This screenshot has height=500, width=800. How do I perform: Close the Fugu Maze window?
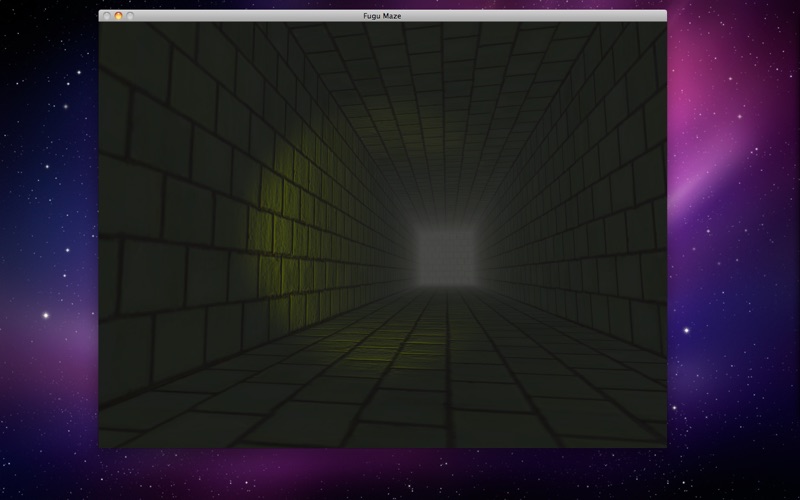(107, 16)
